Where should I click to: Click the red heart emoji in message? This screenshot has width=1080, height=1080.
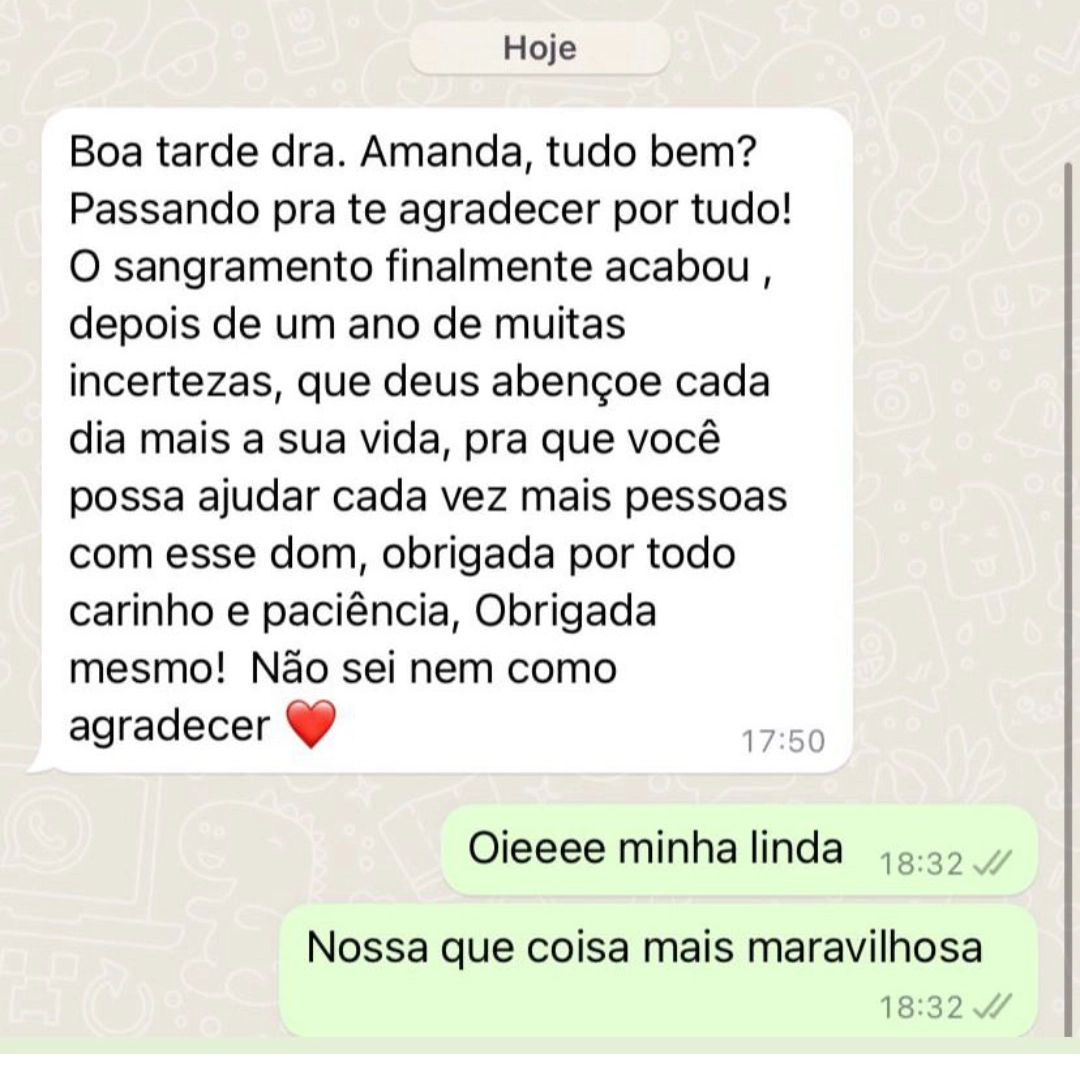click(x=311, y=724)
